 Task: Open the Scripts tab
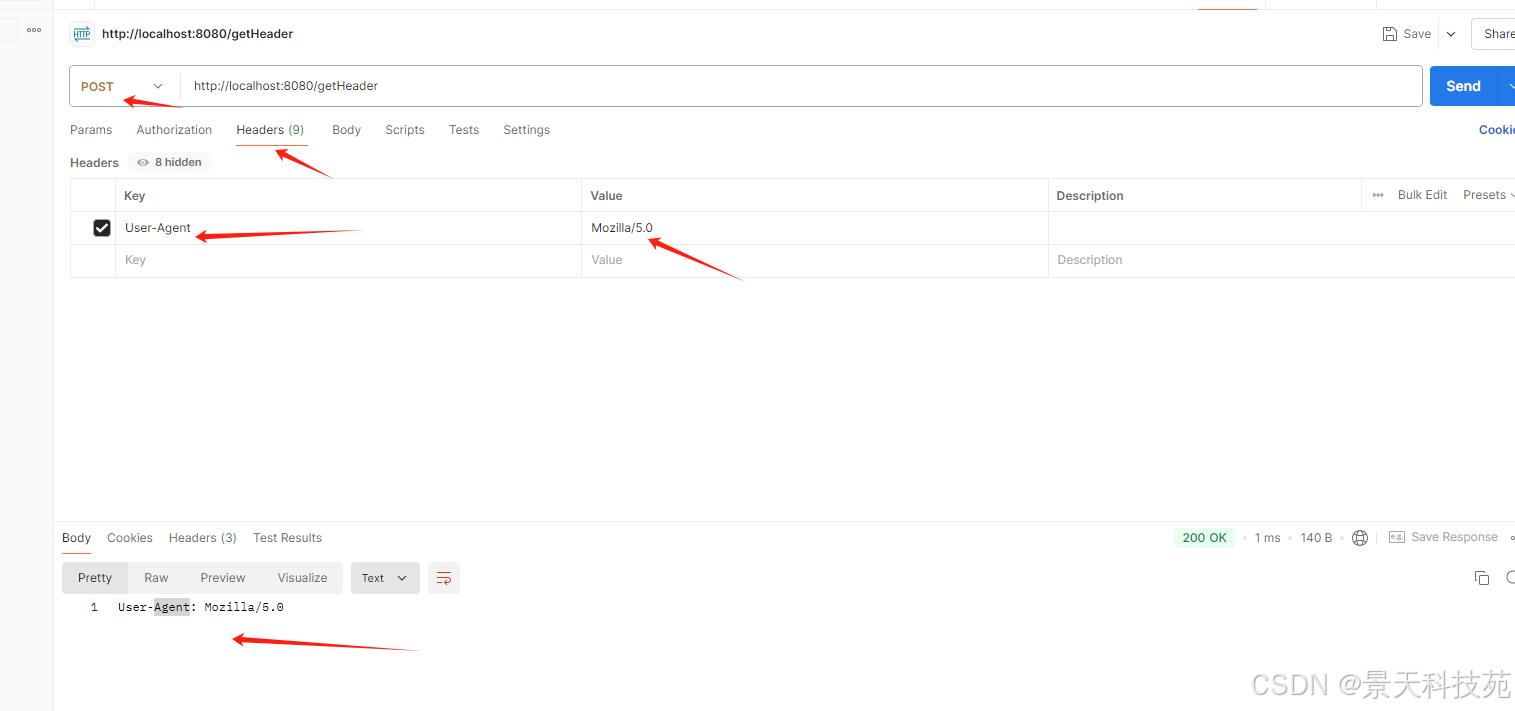click(x=405, y=130)
